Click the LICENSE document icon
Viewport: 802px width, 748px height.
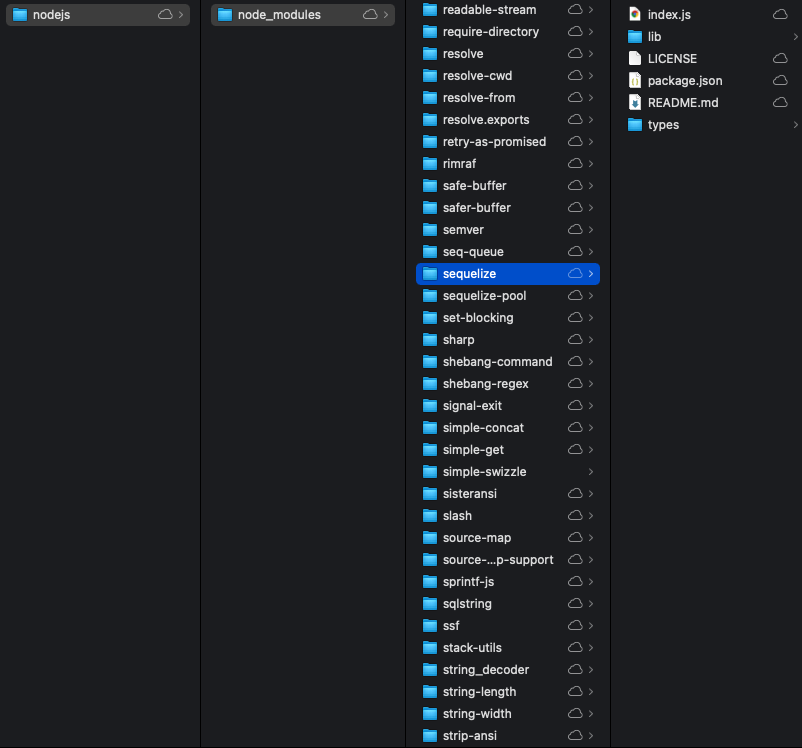pyautogui.click(x=635, y=58)
